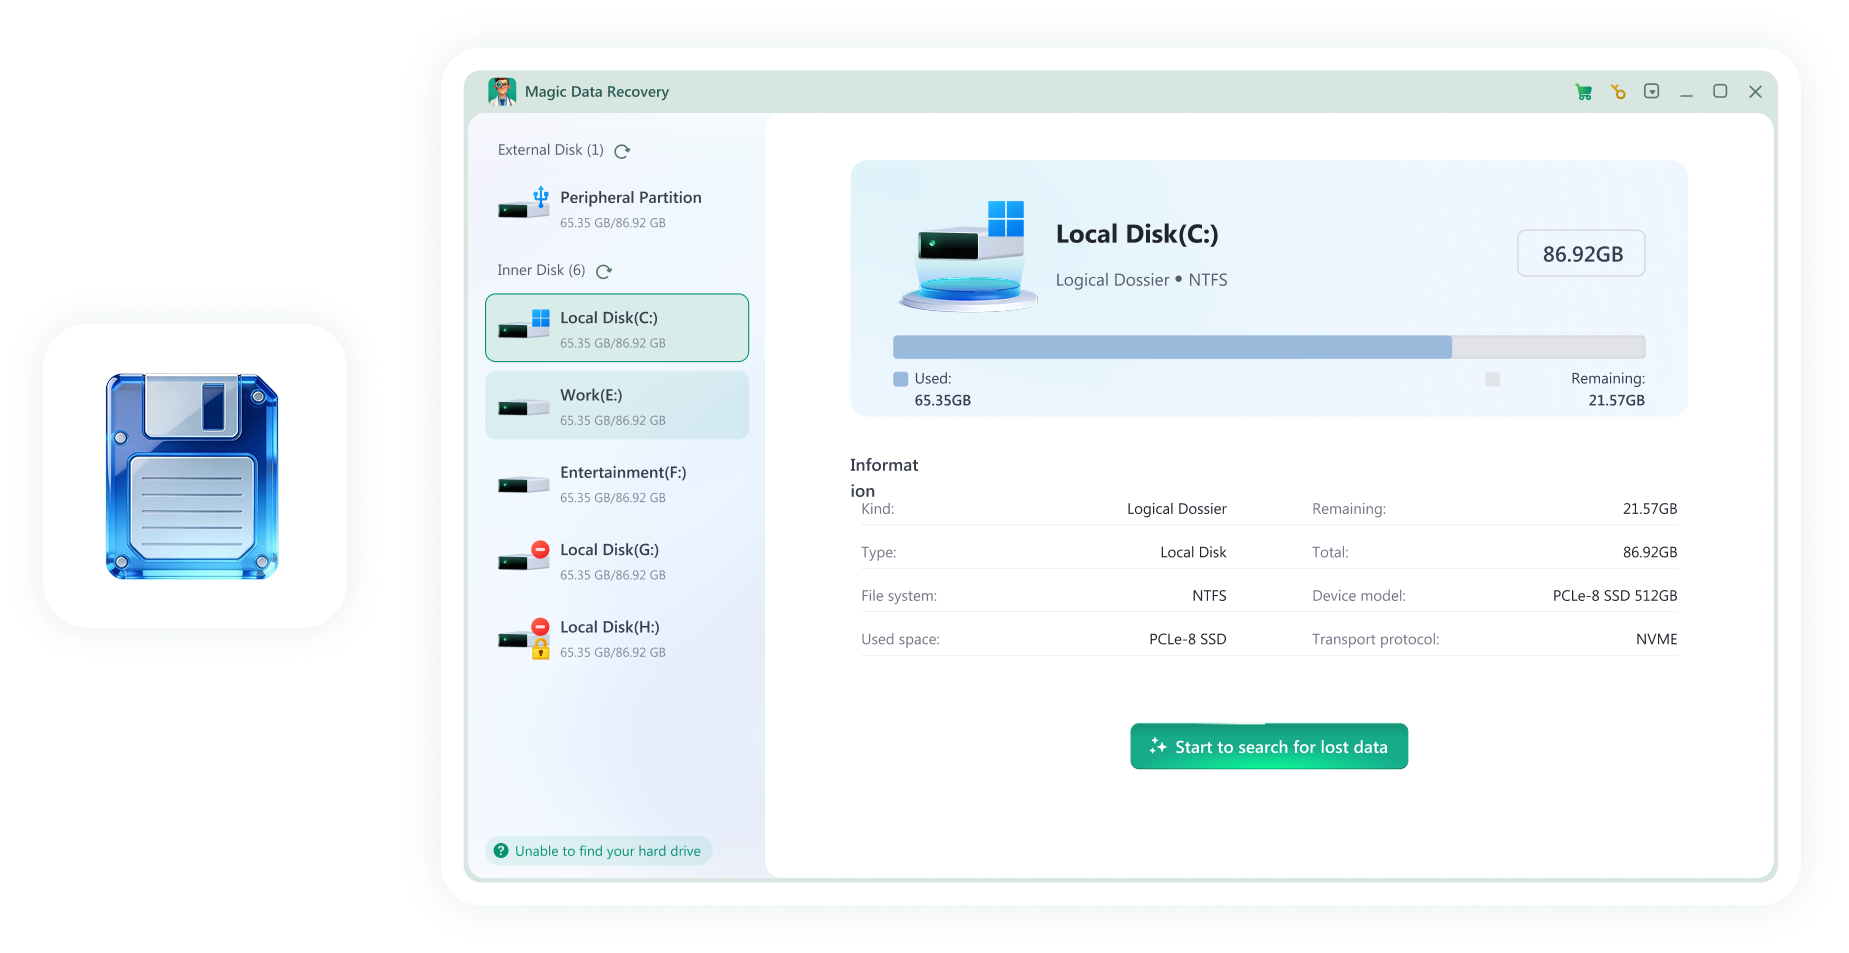Viewport: 1849px width, 953px height.
Task: Click the Magic Data Recovery app logo
Action: coord(502,92)
